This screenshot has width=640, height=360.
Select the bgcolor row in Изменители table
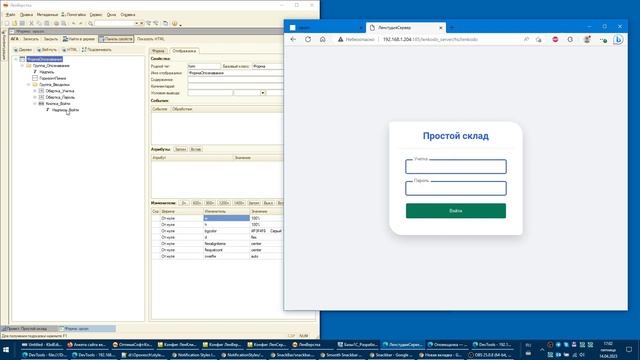coord(218,231)
